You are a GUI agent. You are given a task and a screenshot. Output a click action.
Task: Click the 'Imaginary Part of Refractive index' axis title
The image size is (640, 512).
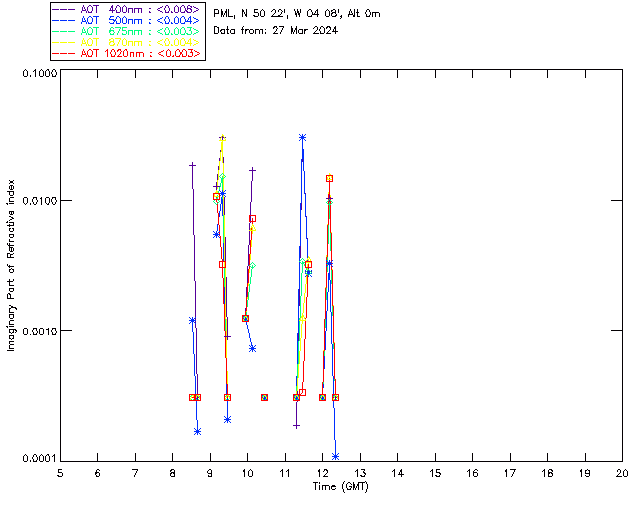[x=11, y=265]
